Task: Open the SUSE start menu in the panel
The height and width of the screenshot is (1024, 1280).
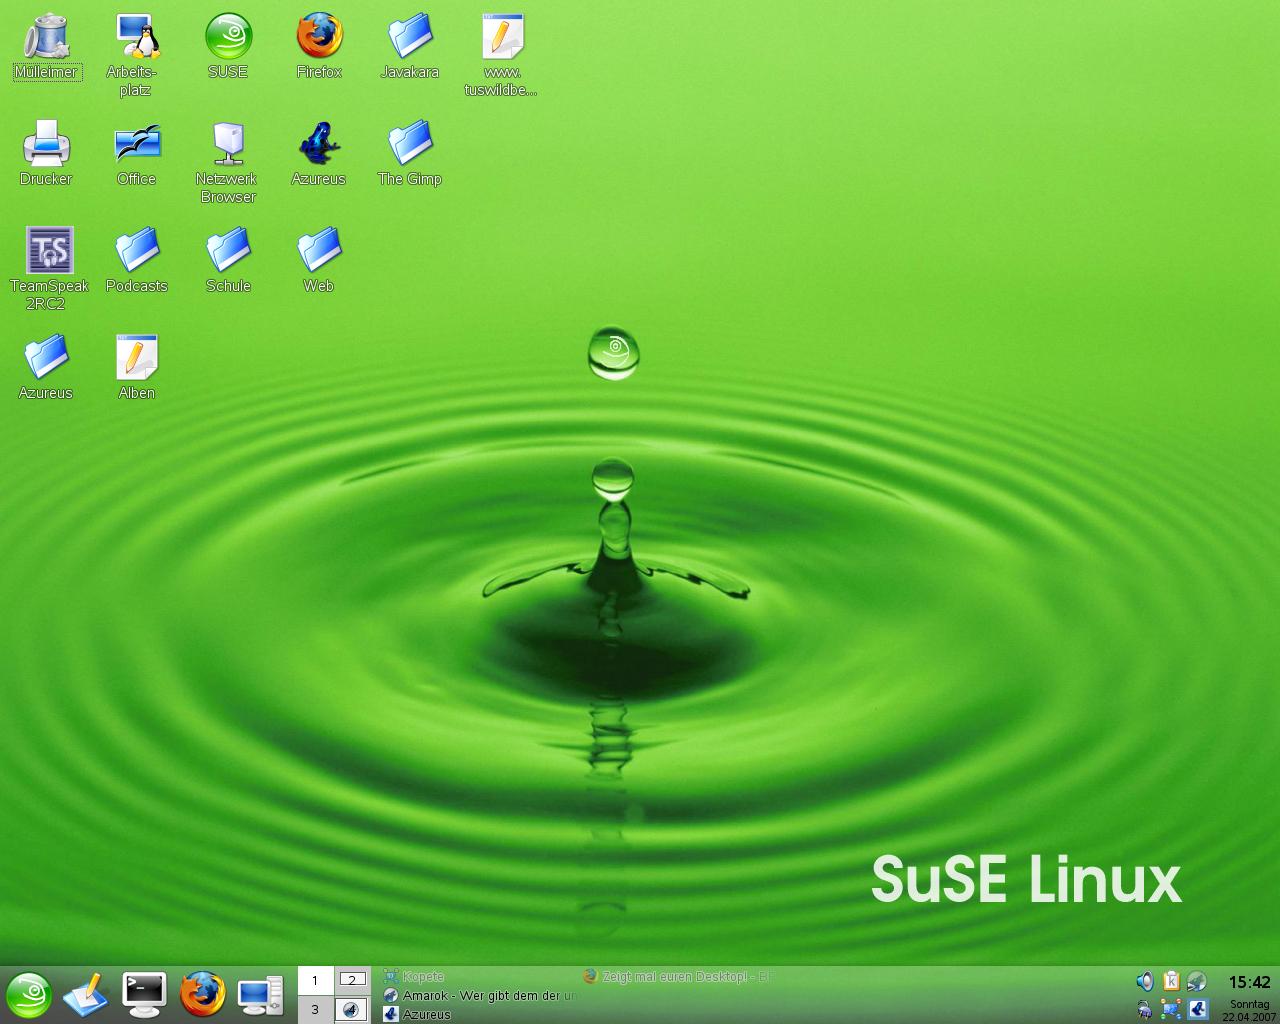Action: click(x=28, y=996)
